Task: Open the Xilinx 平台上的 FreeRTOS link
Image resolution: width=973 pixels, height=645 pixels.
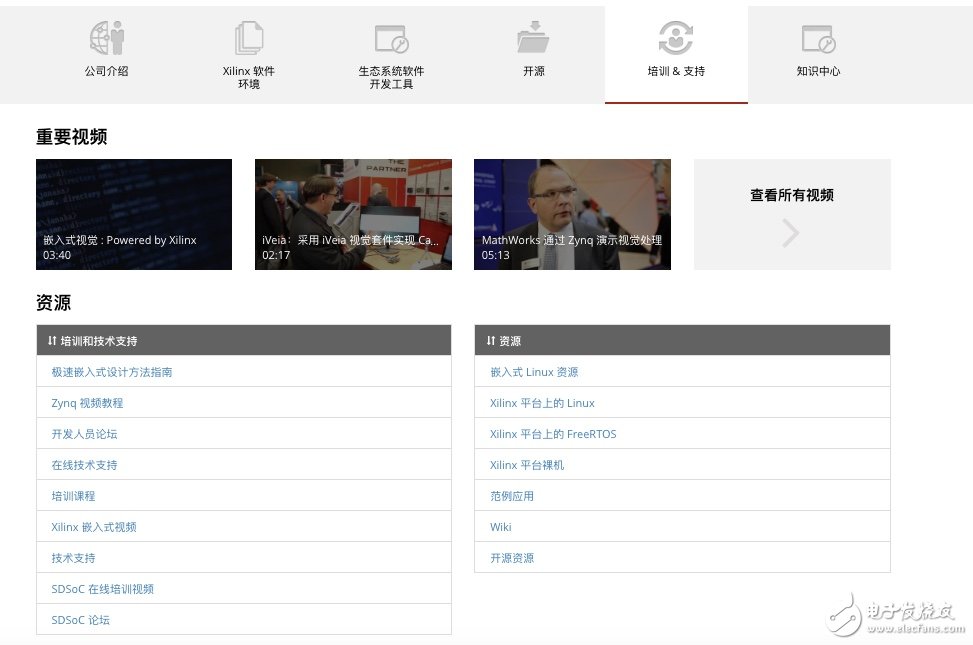Action: pos(554,434)
